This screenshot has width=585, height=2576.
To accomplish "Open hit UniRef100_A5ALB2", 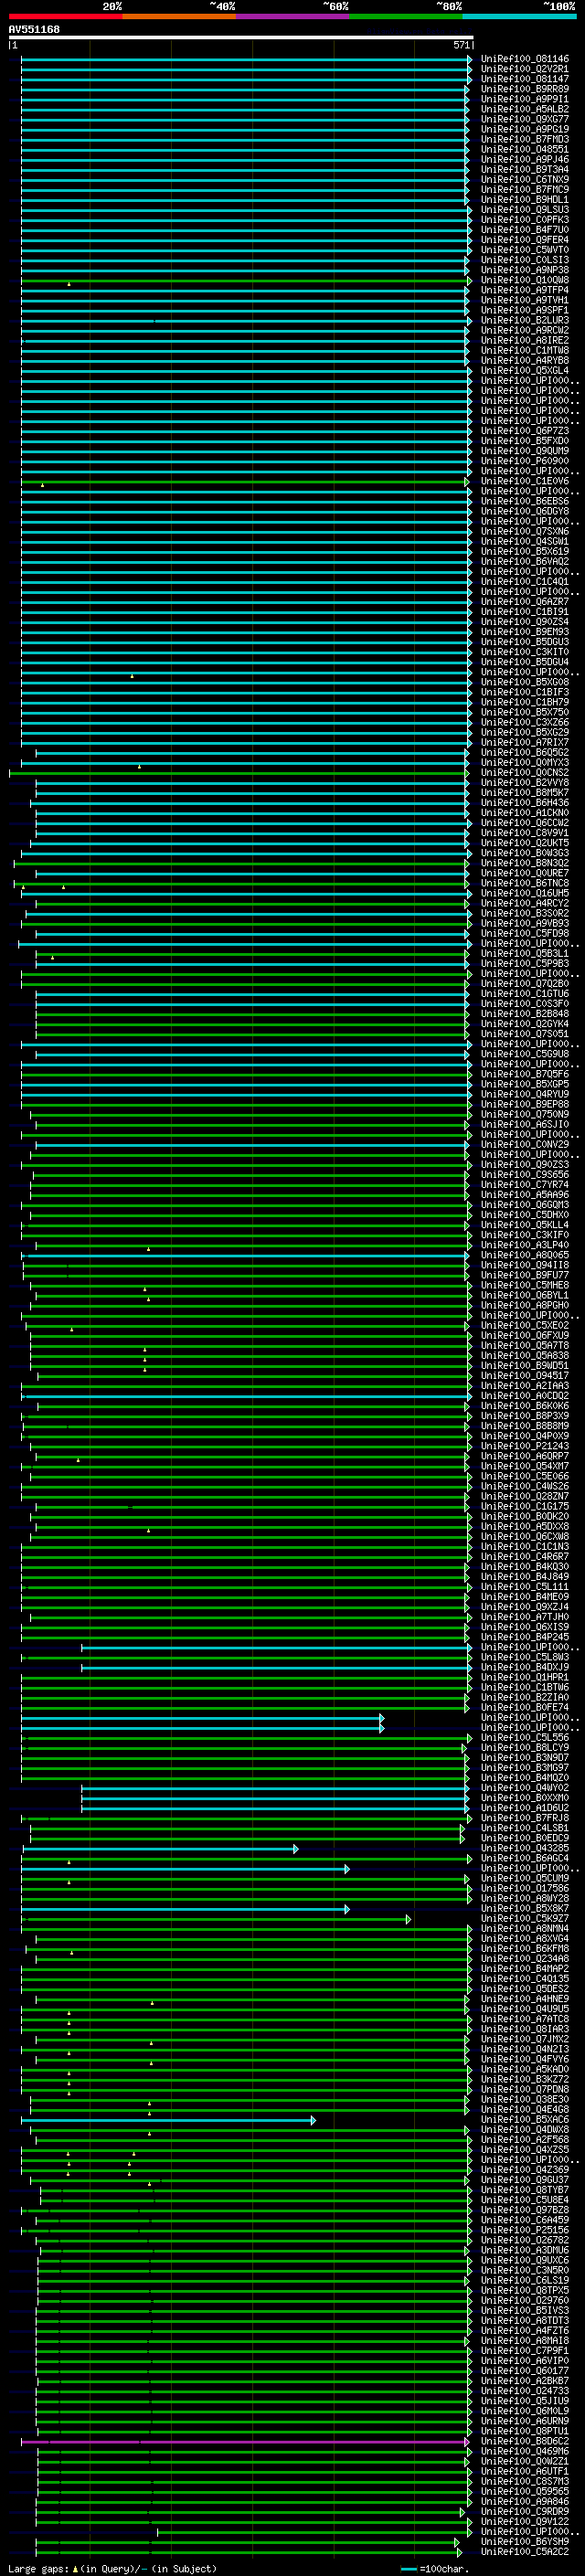I will [525, 109].
